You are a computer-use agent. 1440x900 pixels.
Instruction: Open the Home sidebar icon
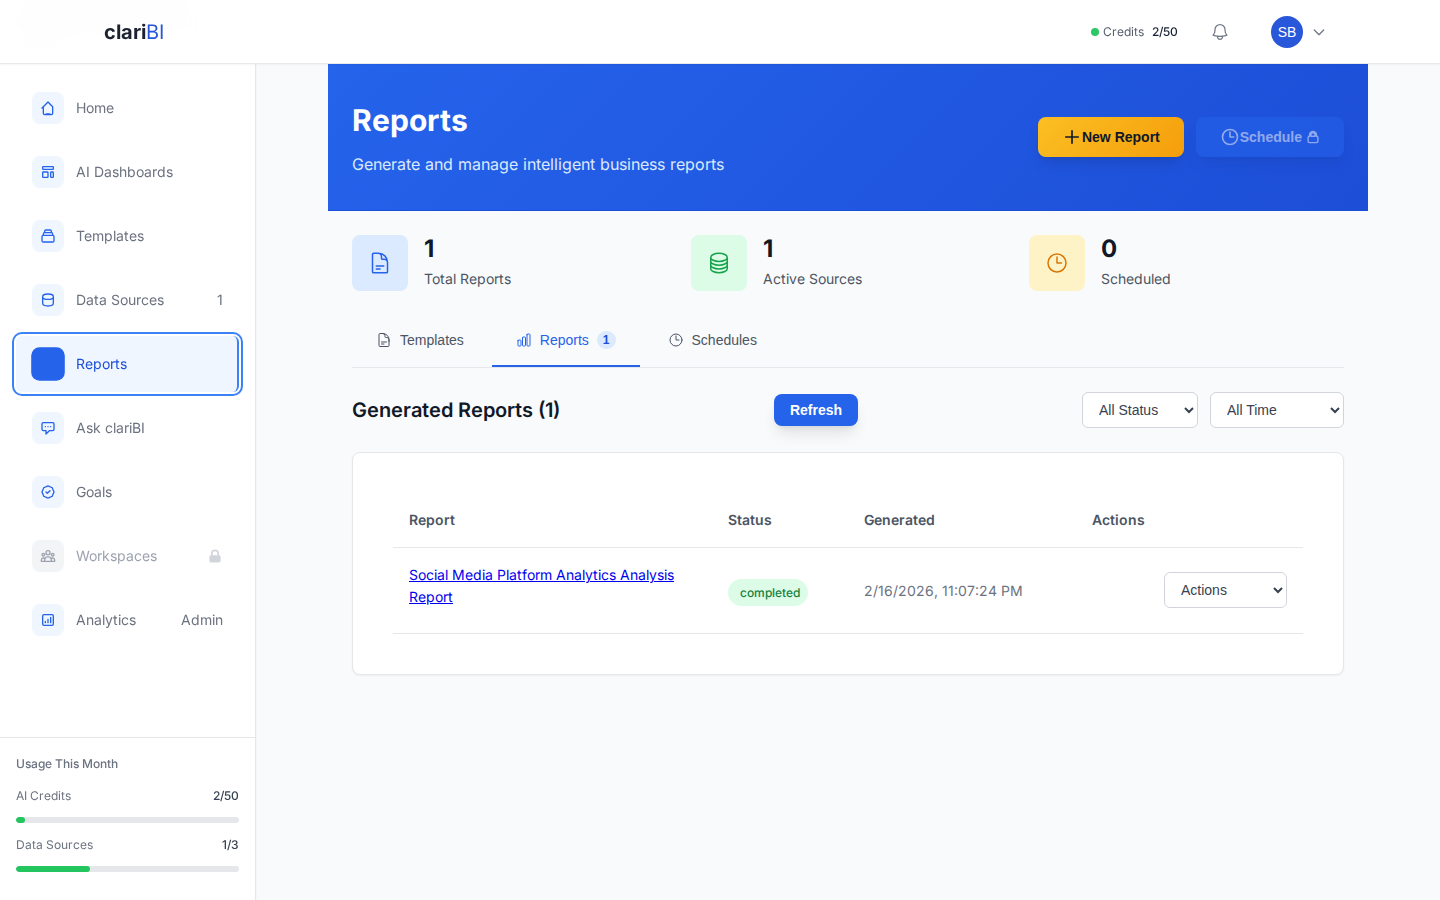(x=48, y=108)
